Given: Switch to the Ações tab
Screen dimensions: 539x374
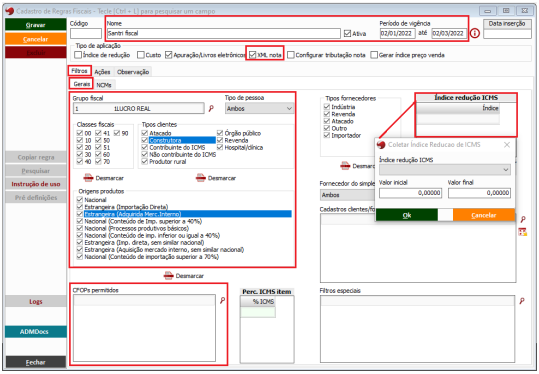Looking at the screenshot, I should pos(102,72).
